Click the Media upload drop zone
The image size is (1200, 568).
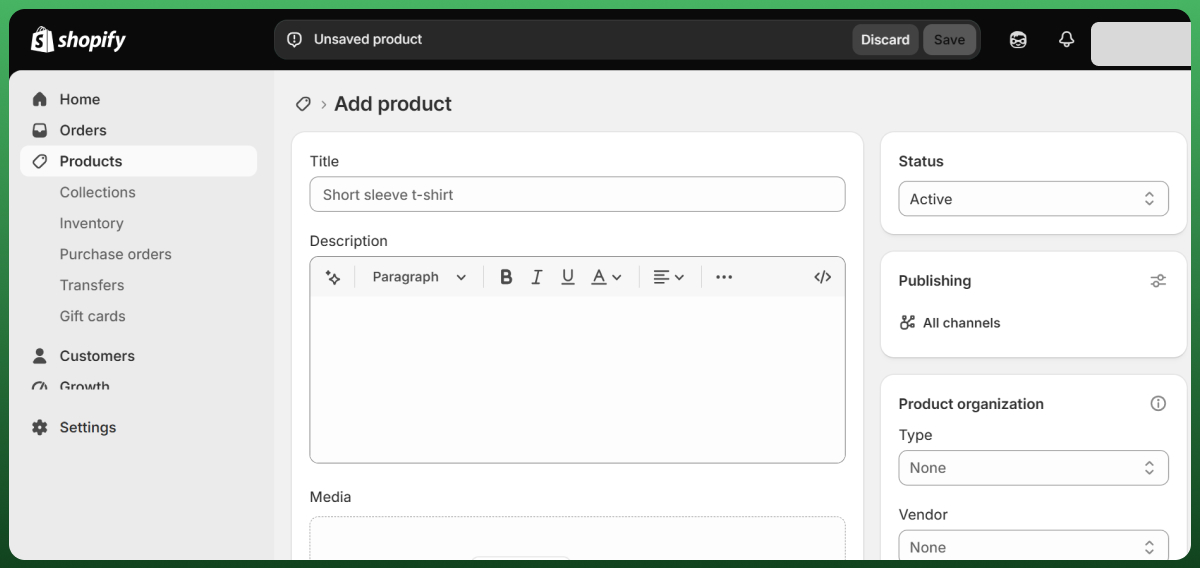577,538
